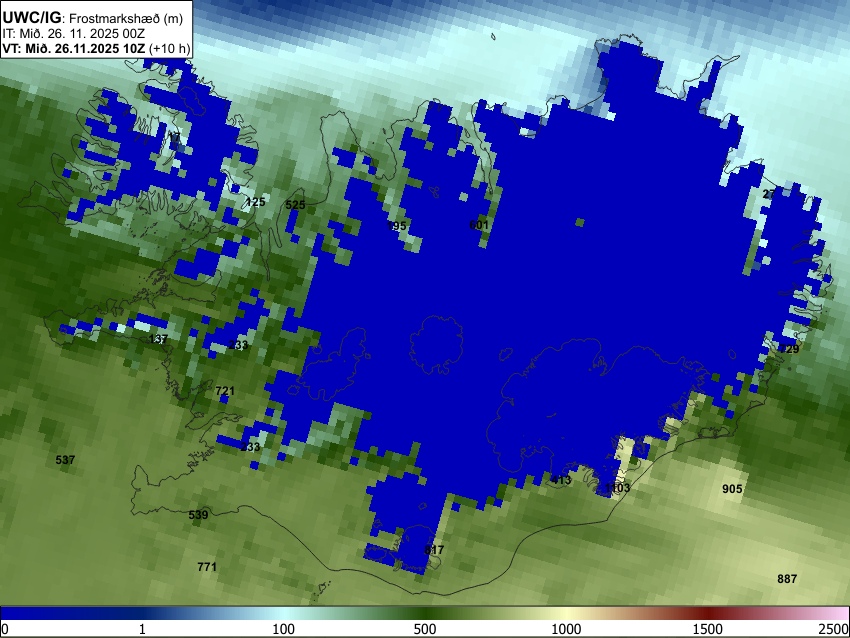
Task: Click the 905 value on the map
Action: click(x=732, y=489)
